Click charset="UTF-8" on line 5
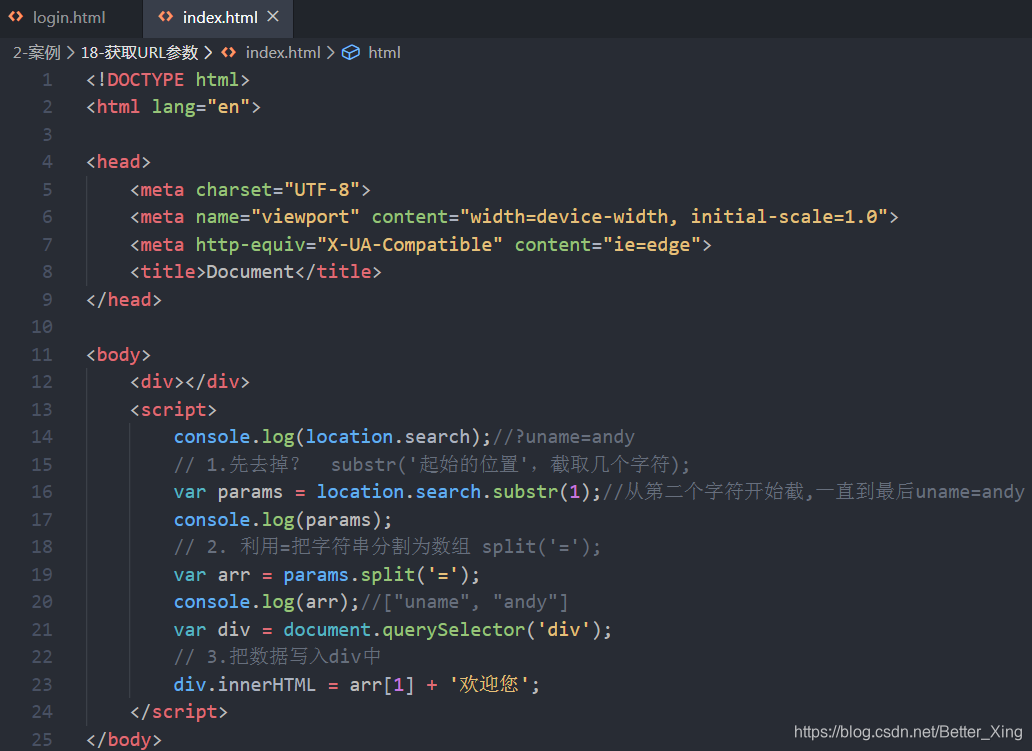 278,190
